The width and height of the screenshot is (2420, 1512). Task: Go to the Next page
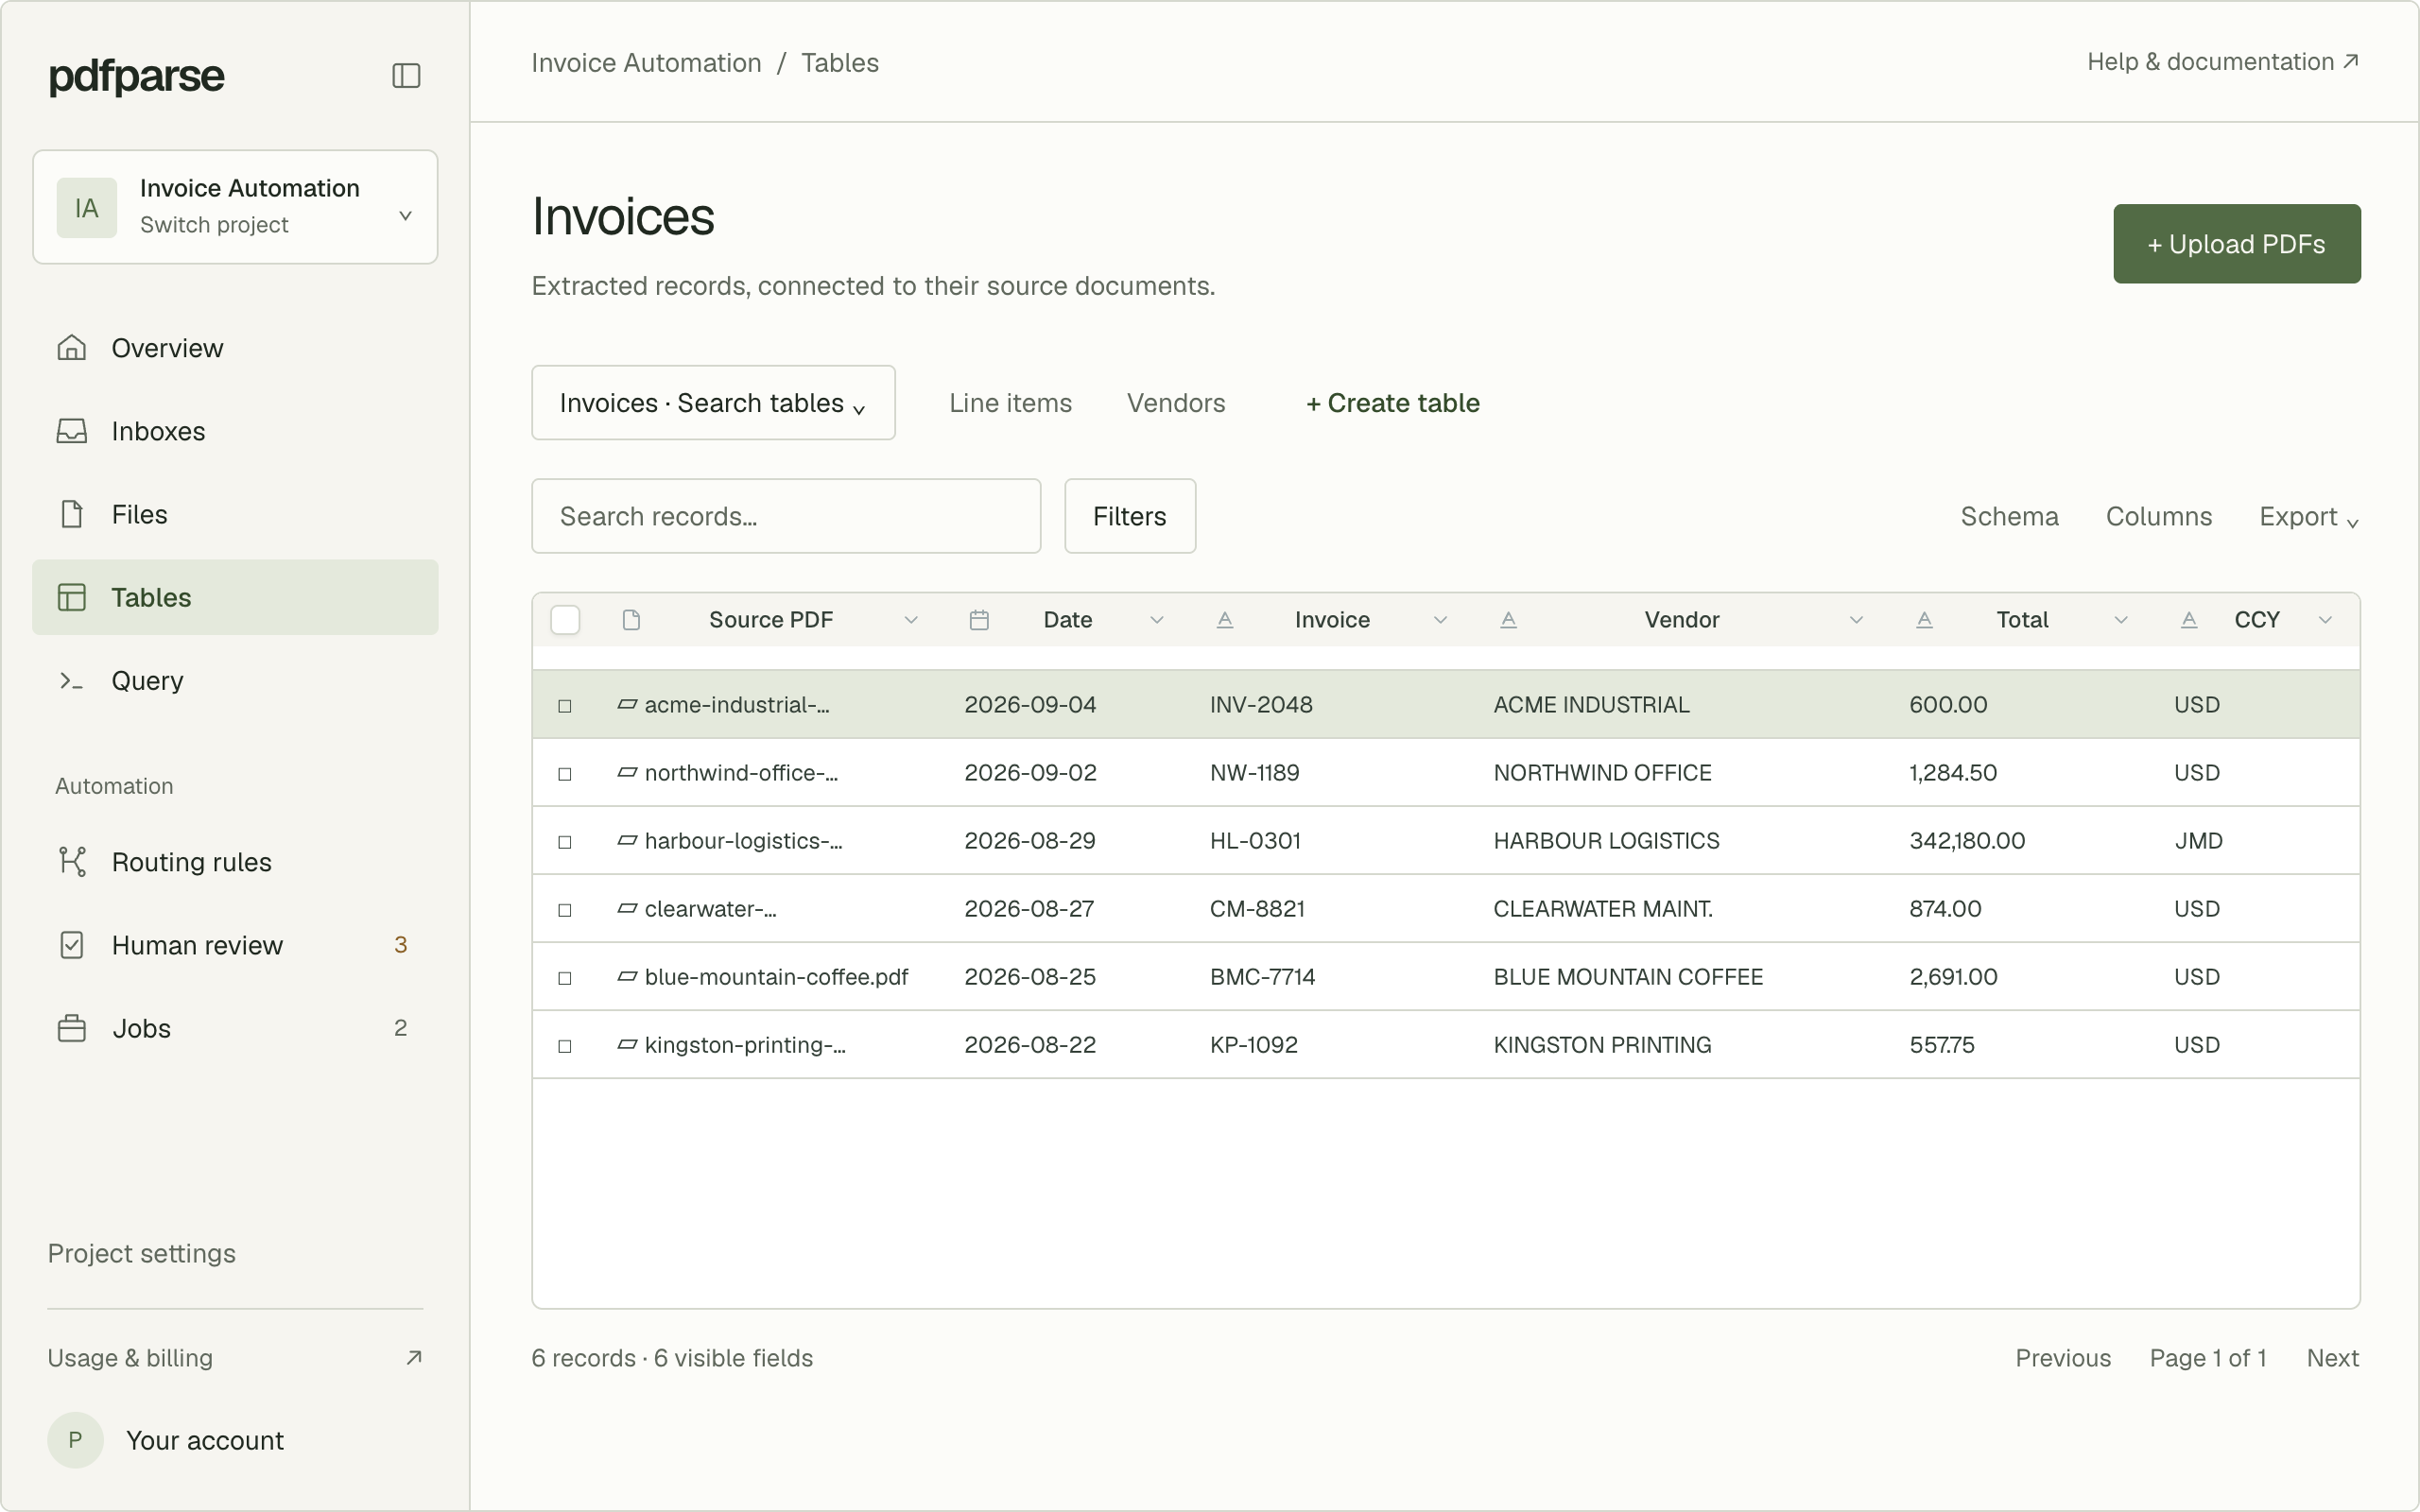click(x=2333, y=1358)
